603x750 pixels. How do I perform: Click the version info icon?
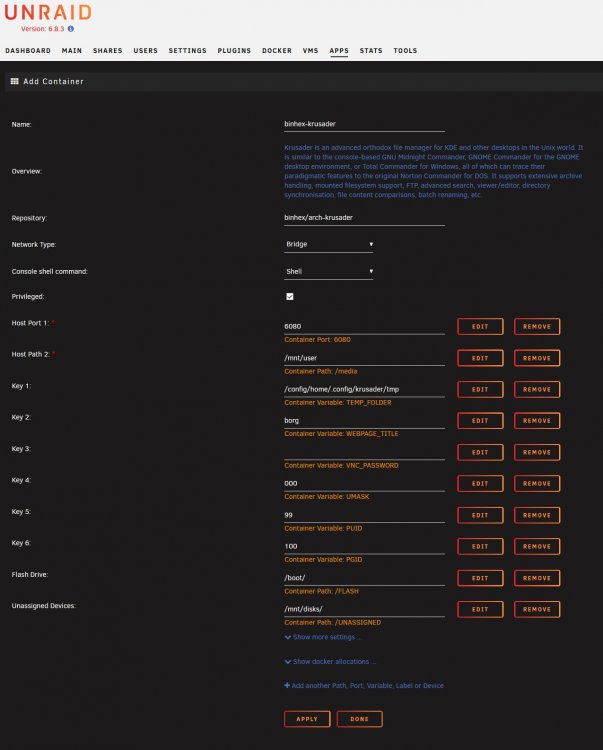tap(71, 29)
